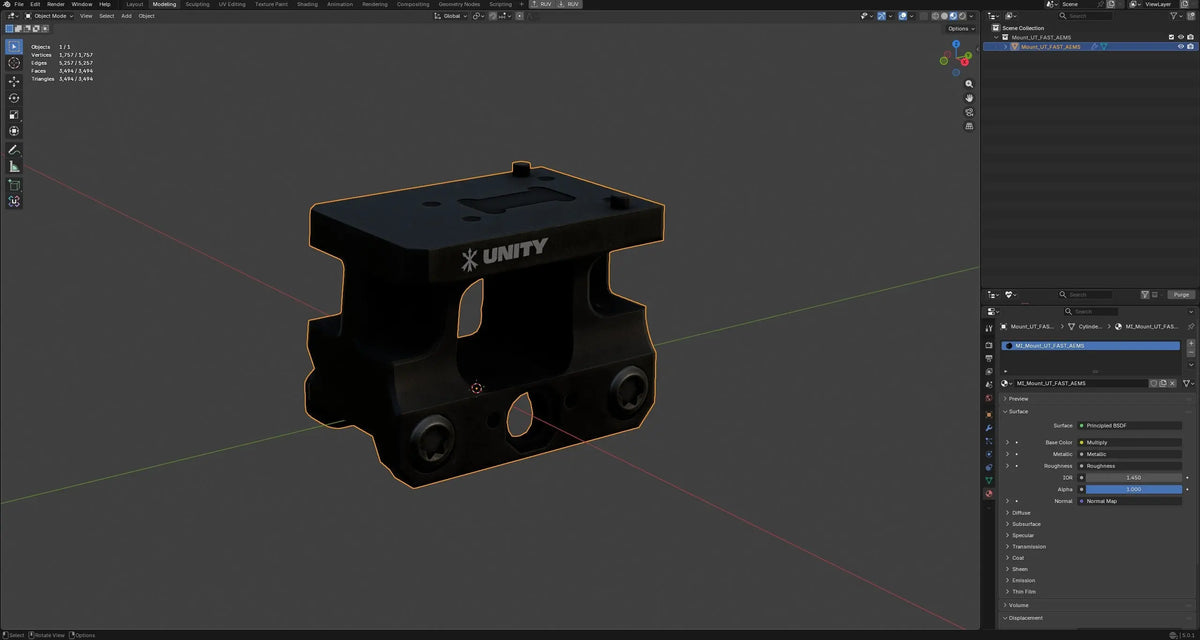1200x640 pixels.
Task: Toggle camera view icon in viewport
Action: 969,112
